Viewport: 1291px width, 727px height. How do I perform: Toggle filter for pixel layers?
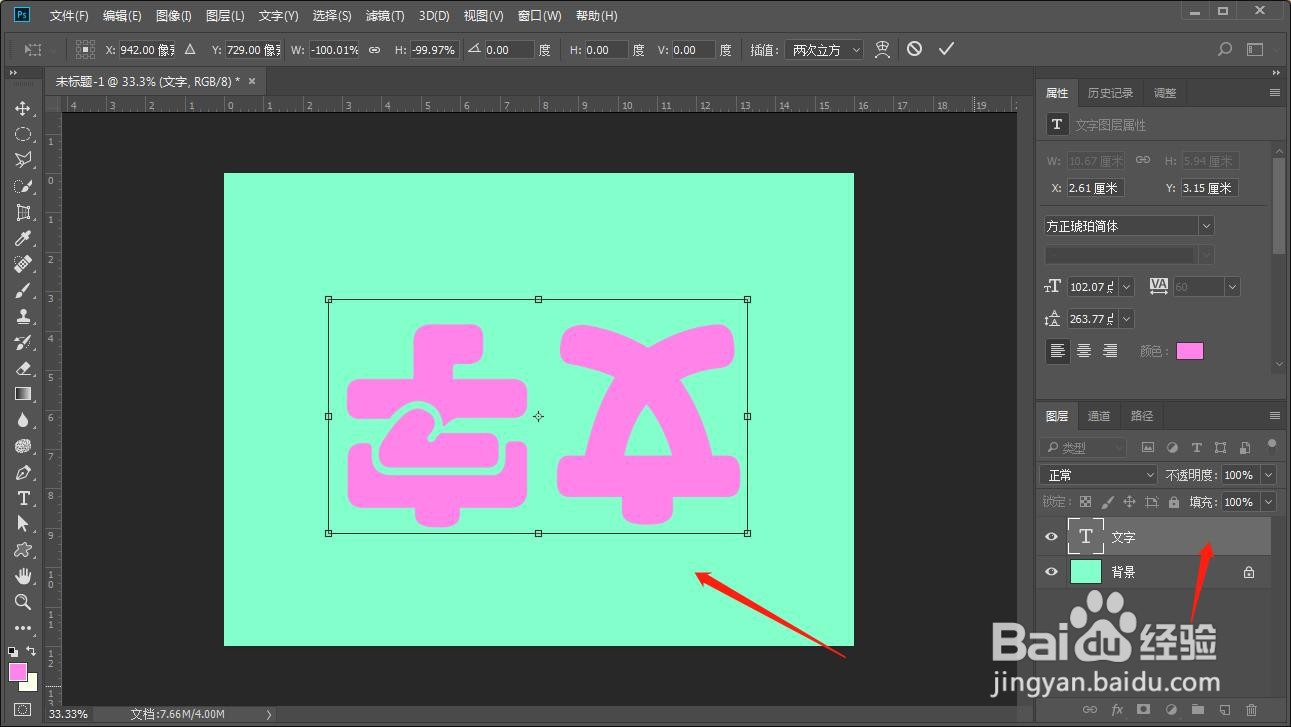[1148, 447]
